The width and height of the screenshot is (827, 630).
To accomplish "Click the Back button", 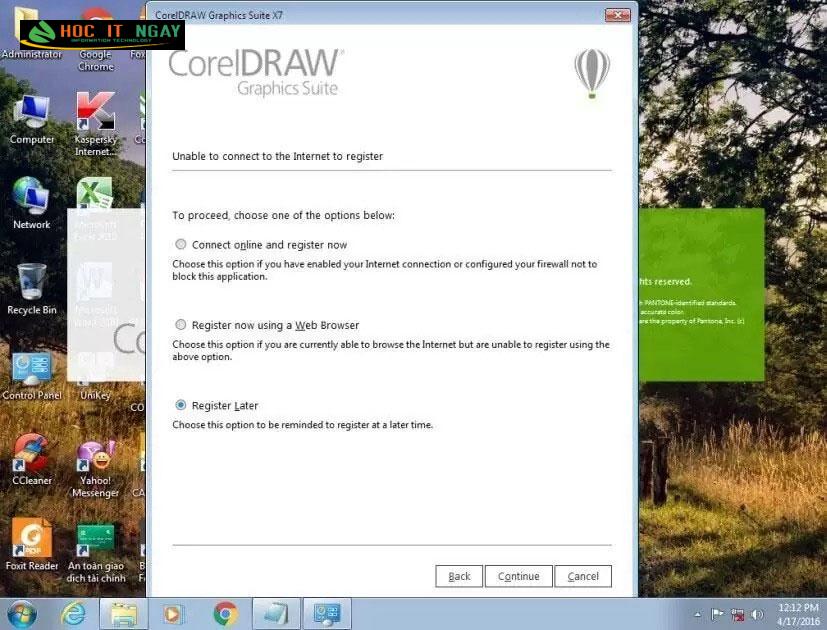I will coord(459,576).
